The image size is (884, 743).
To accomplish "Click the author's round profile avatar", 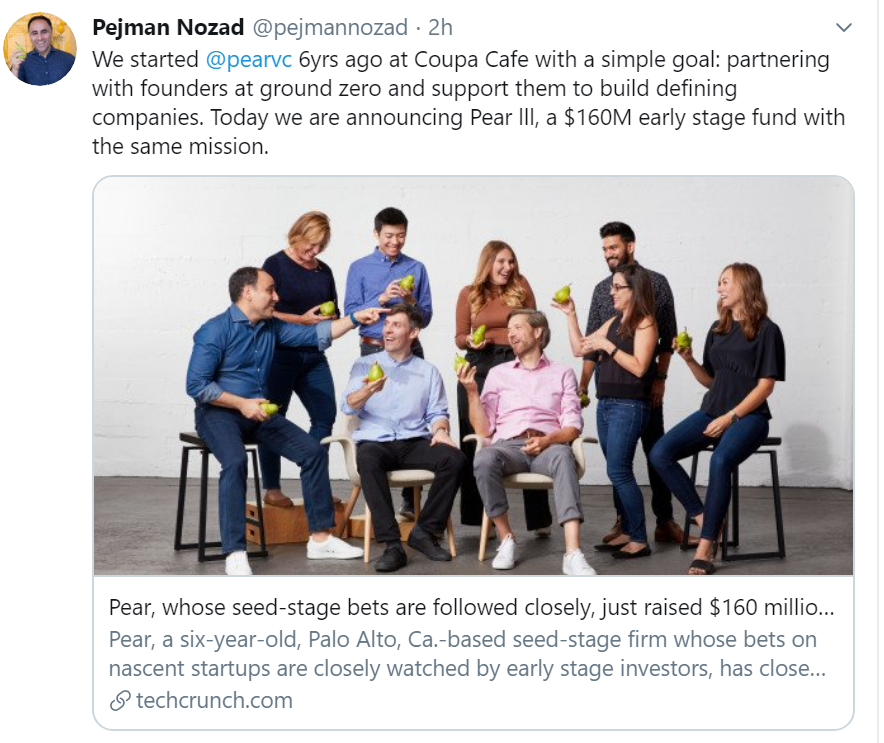I will pyautogui.click(x=39, y=49).
